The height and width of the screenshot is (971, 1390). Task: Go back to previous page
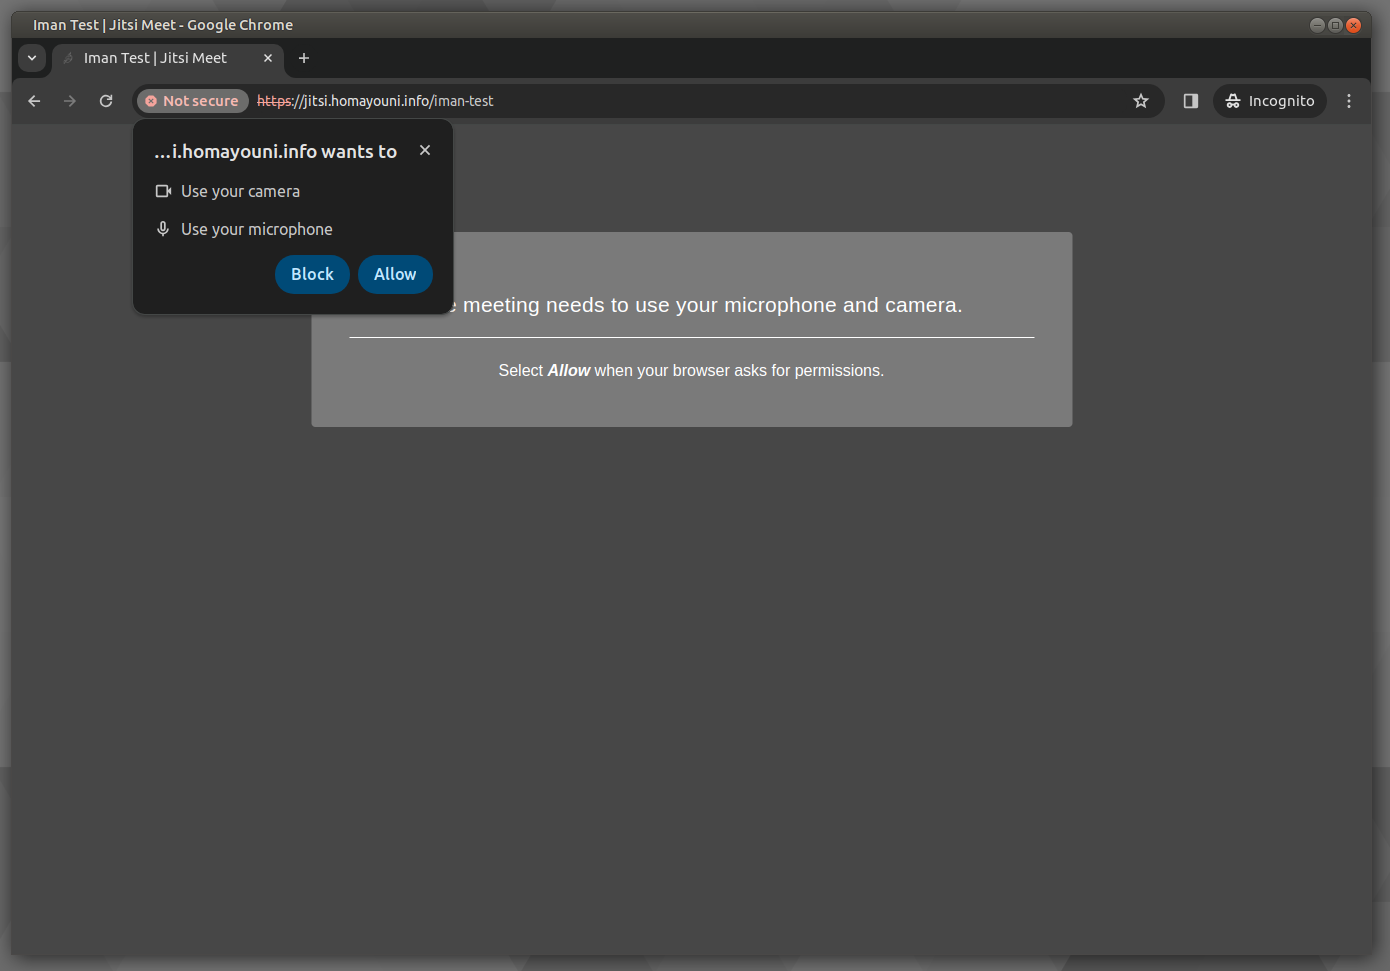[x=34, y=101]
